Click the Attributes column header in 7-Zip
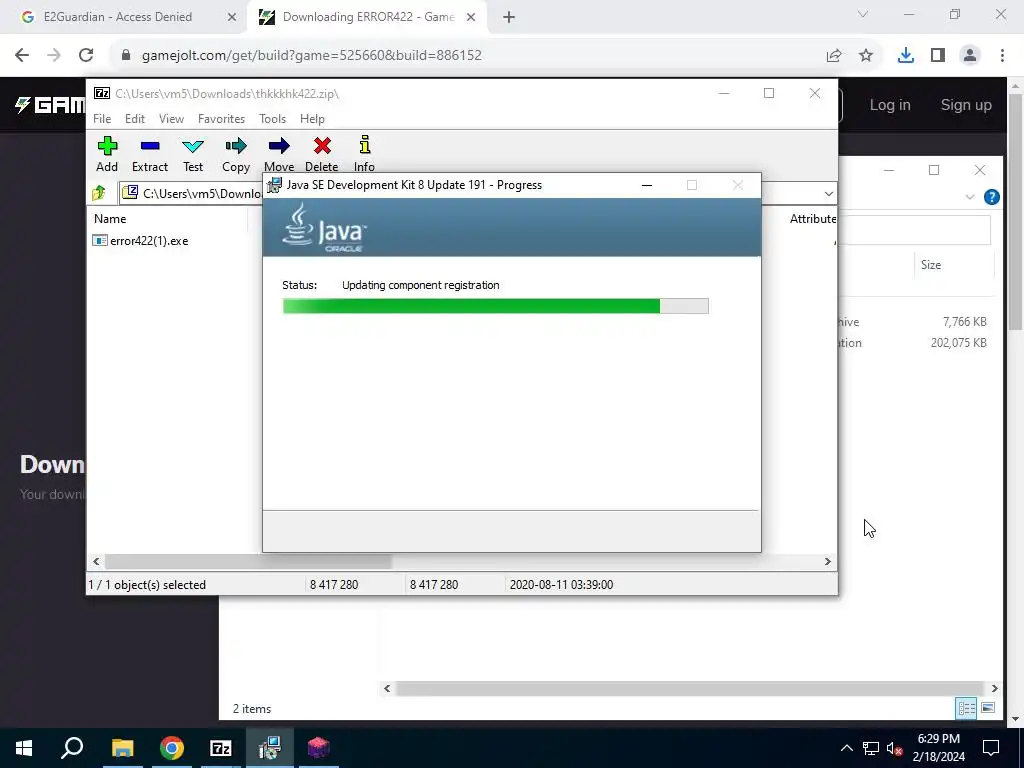The image size is (1024, 768). (x=812, y=219)
